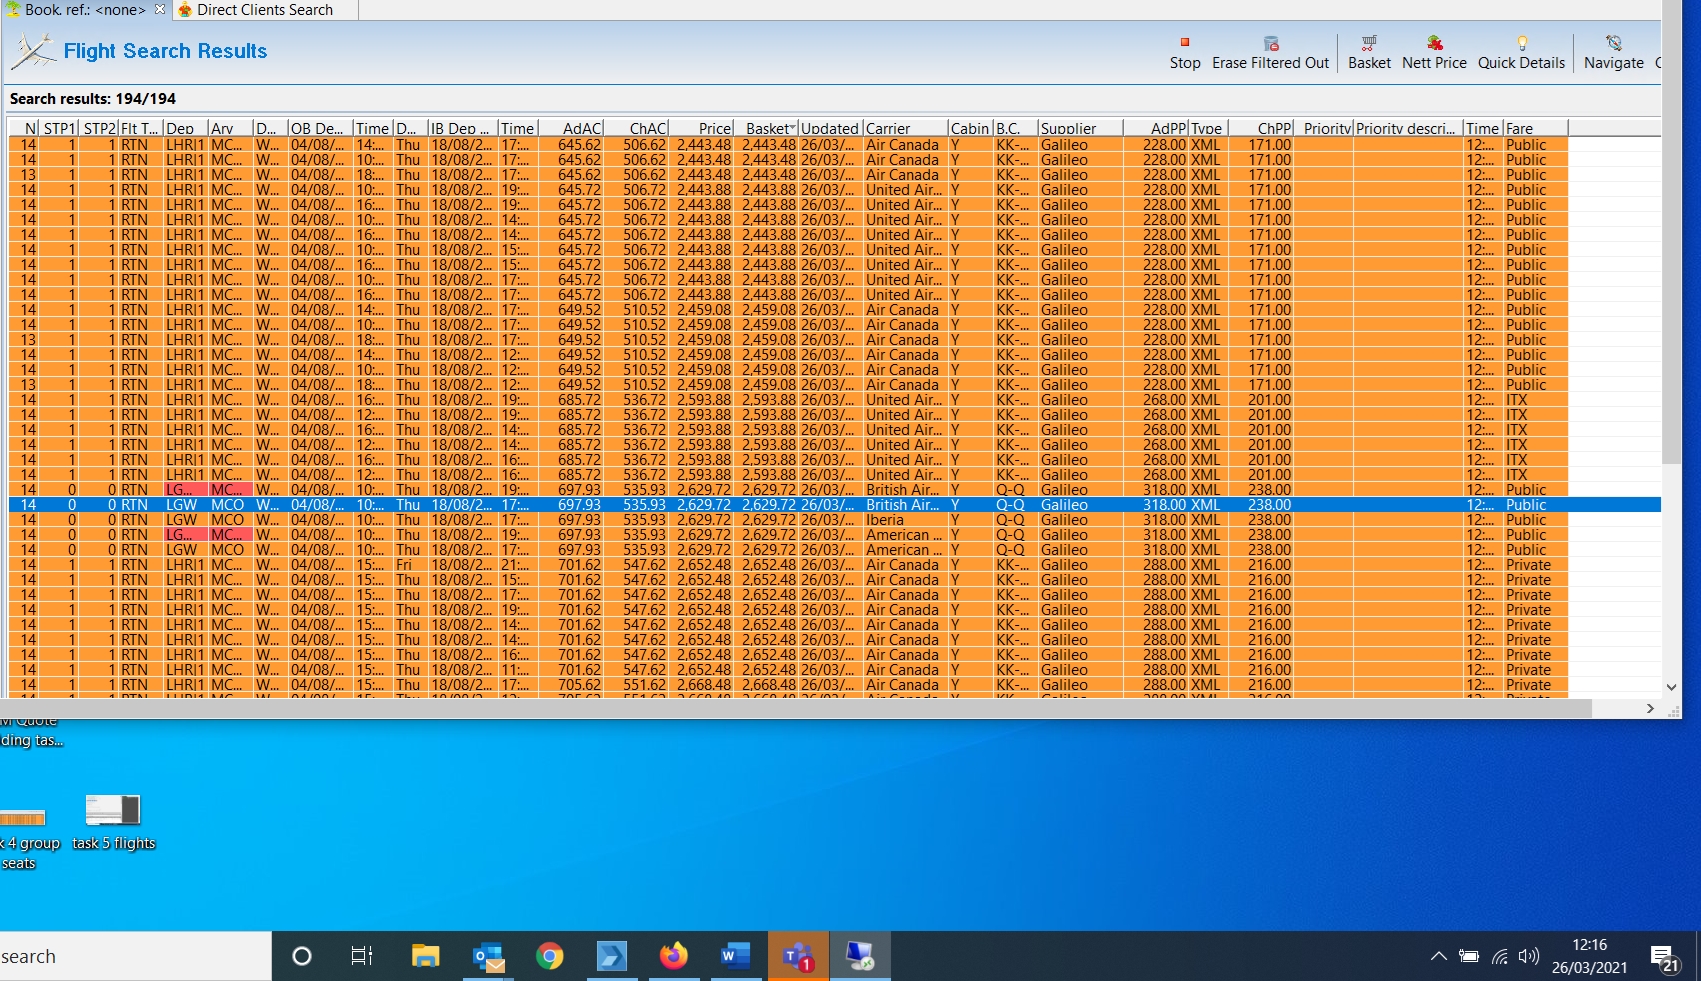Open Quick Details for selected flight

(x=1521, y=53)
